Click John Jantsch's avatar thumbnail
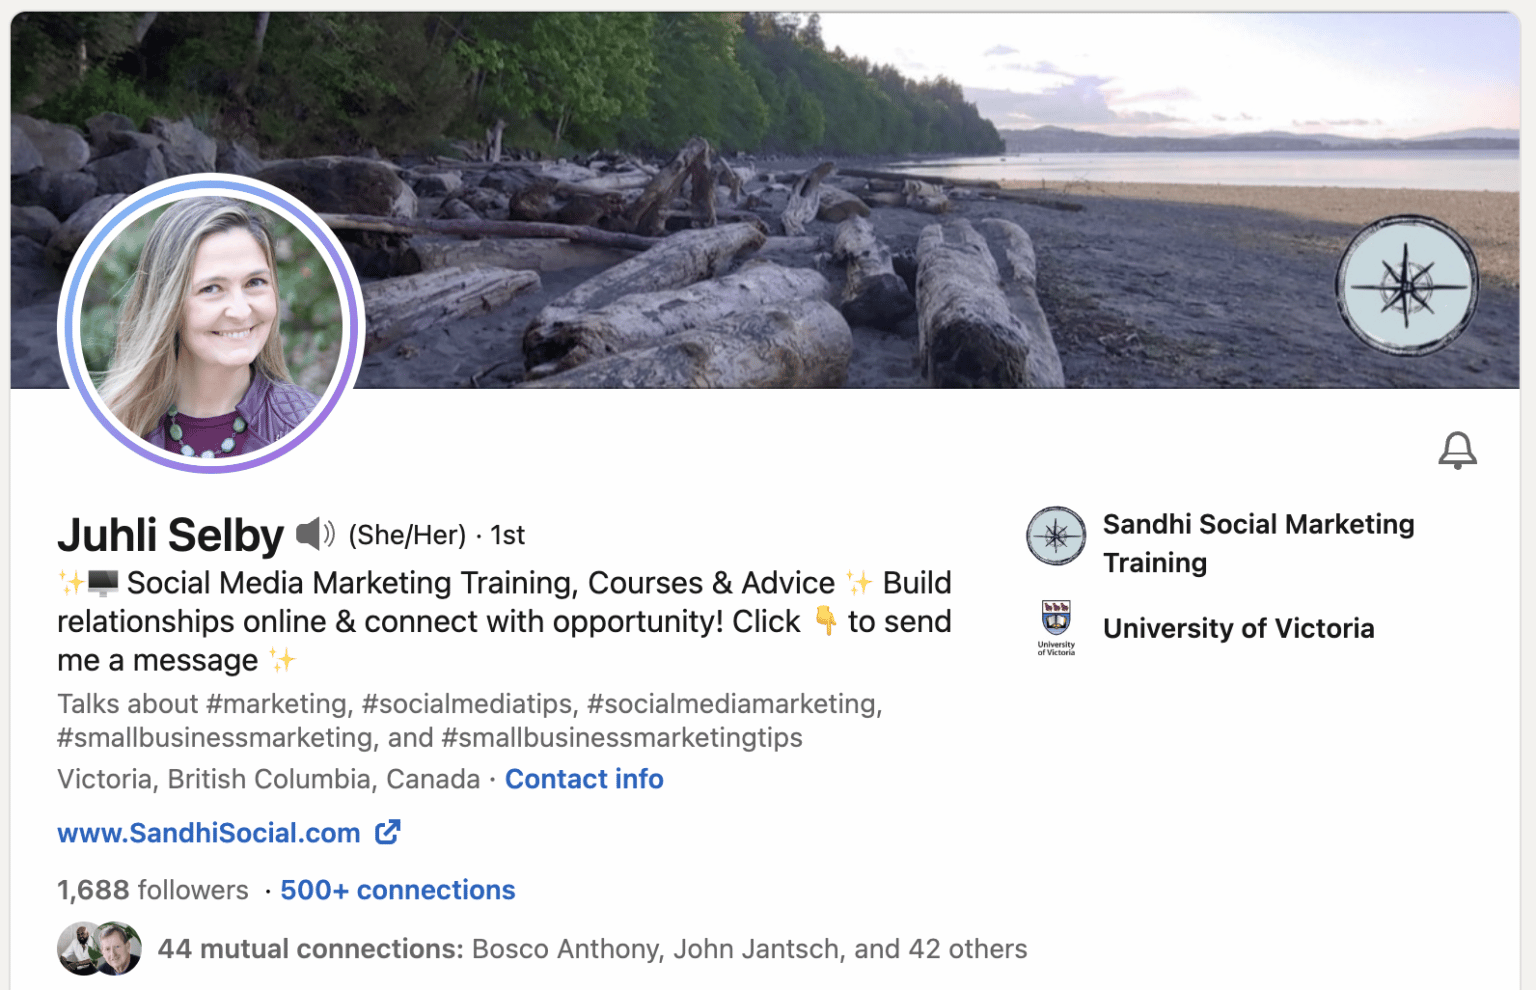1536x990 pixels. [120, 950]
